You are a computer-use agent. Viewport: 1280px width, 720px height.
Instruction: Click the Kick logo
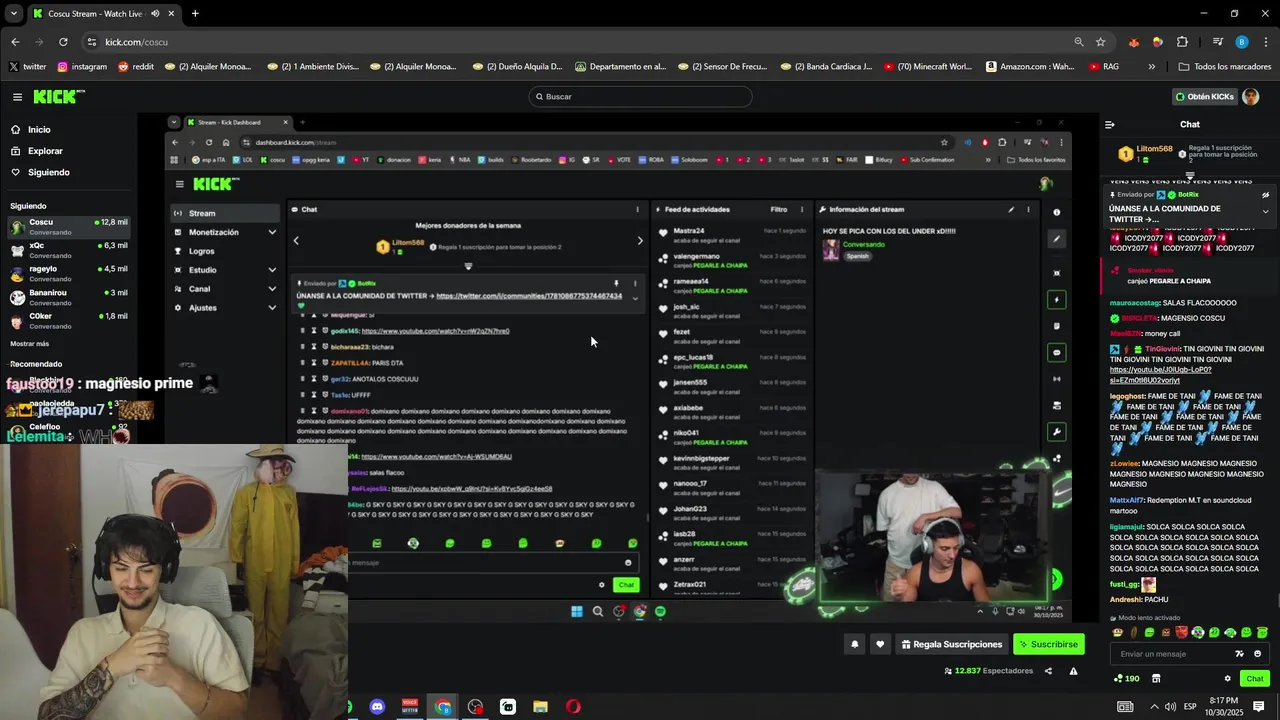tap(59, 97)
